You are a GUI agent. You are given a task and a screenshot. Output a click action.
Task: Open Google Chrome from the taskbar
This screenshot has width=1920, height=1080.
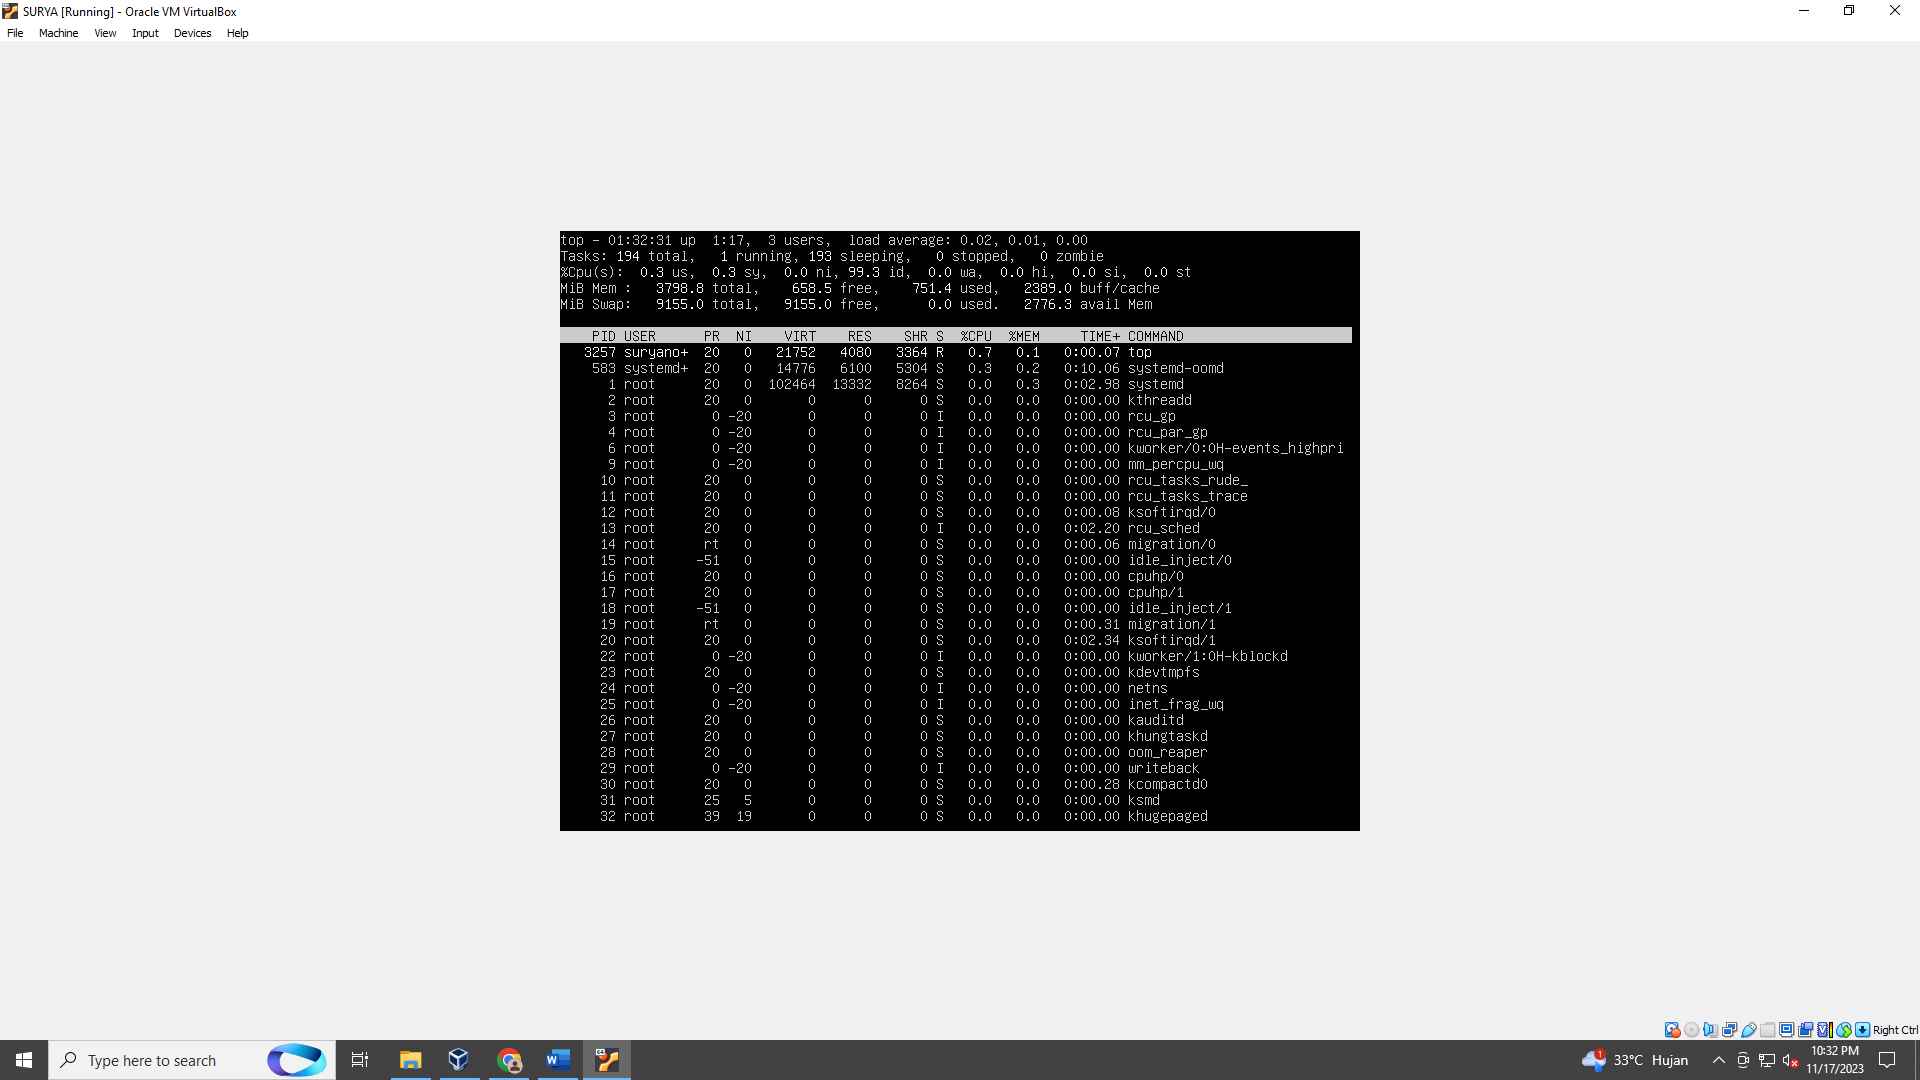coord(509,1060)
